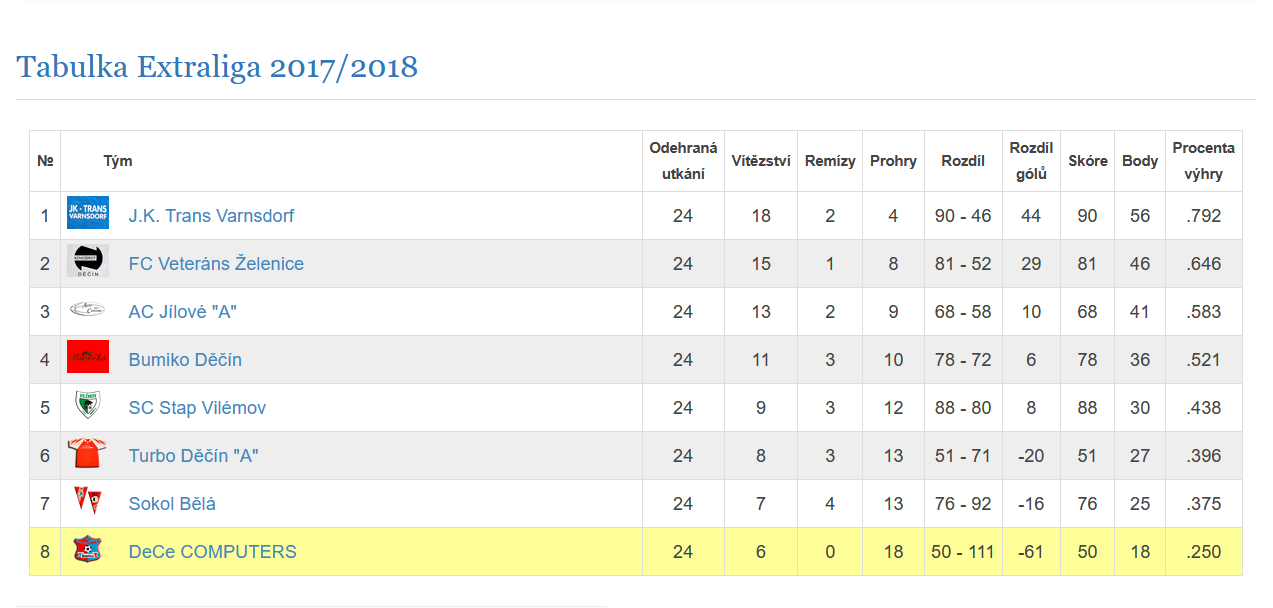Open the SC Stap Vilémov link
Image resolution: width=1273 pixels, height=608 pixels.
[197, 408]
